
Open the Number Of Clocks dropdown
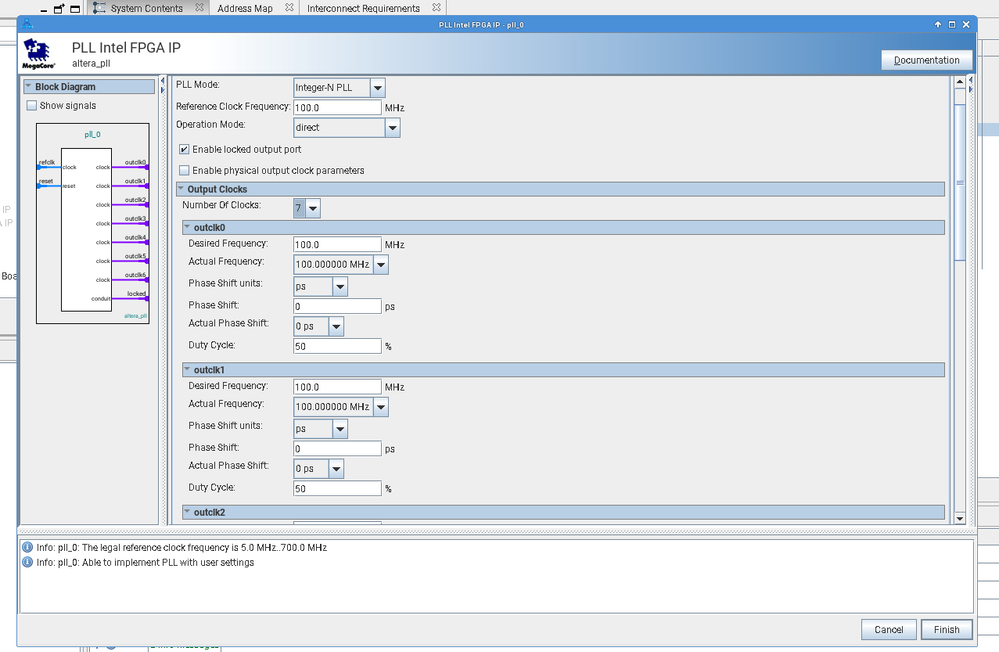(313, 208)
